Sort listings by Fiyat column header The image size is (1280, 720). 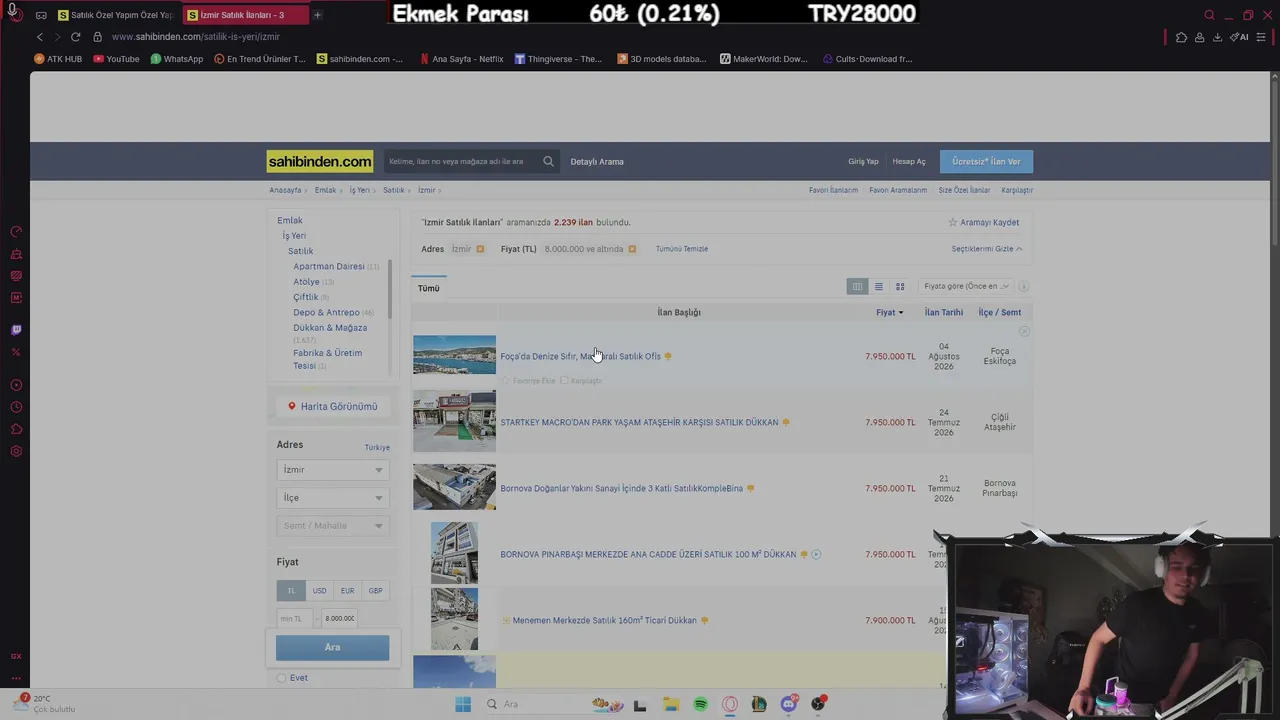889,313
